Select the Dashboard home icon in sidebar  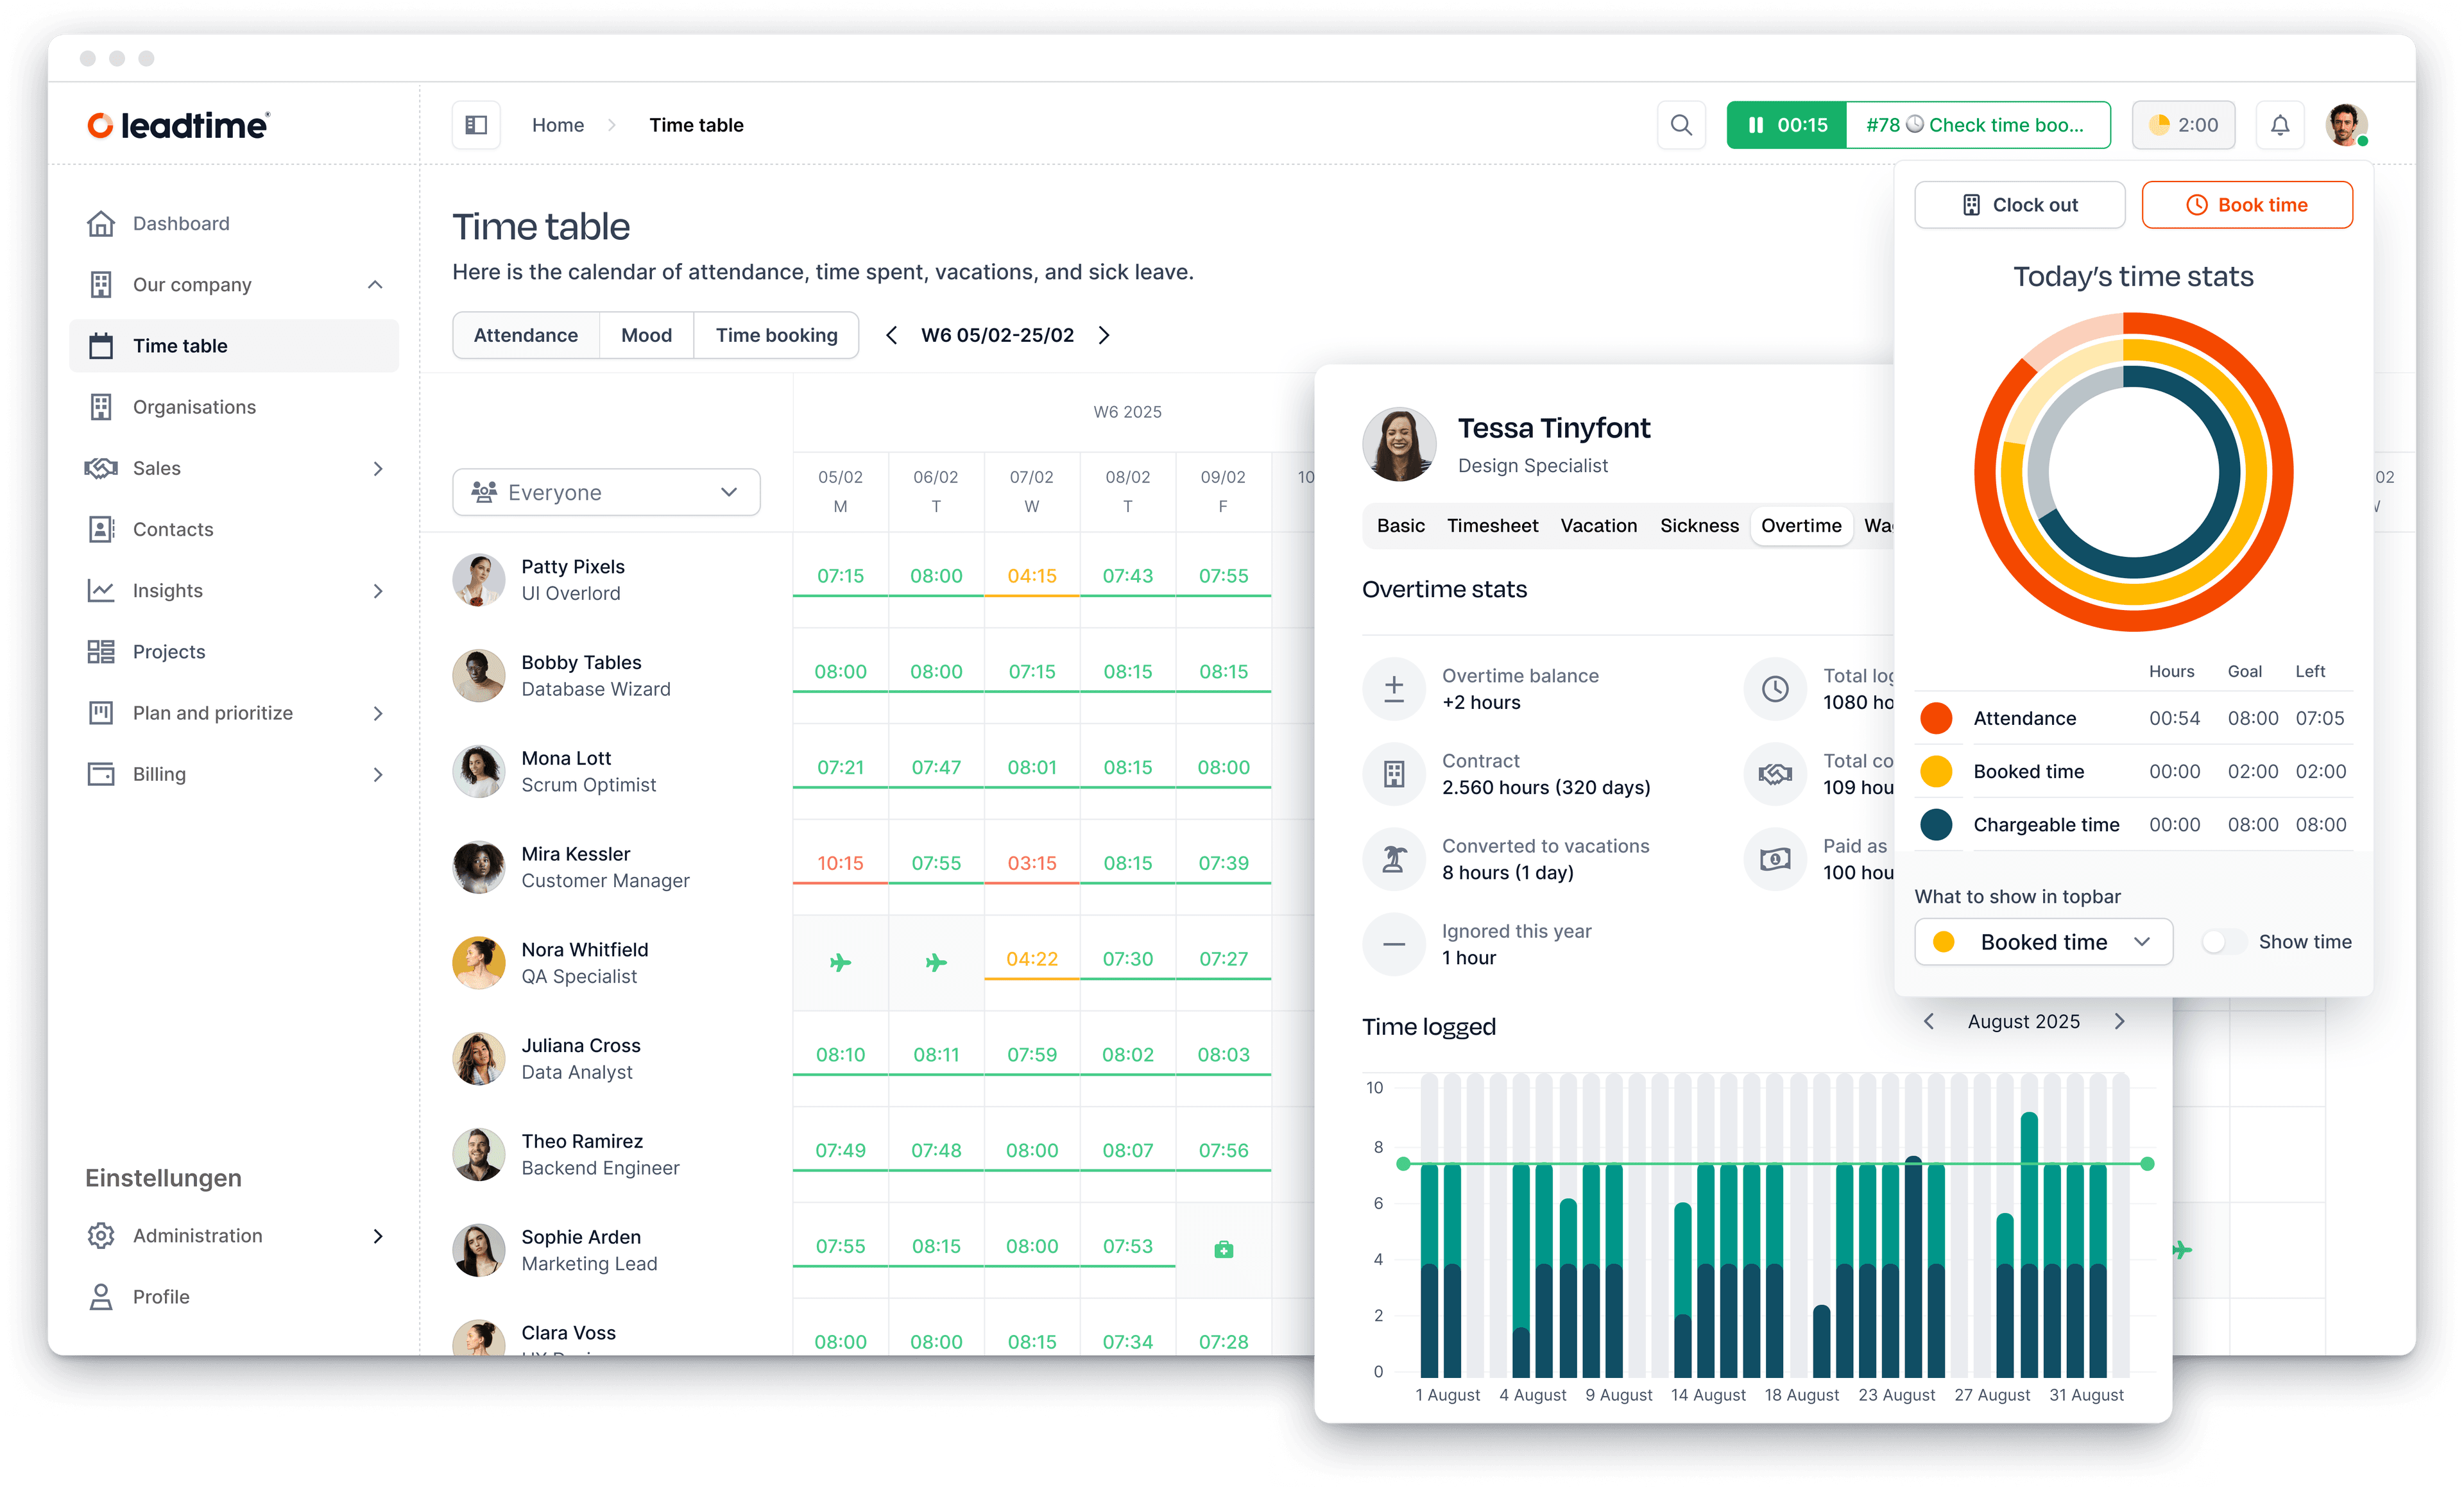pos(101,223)
